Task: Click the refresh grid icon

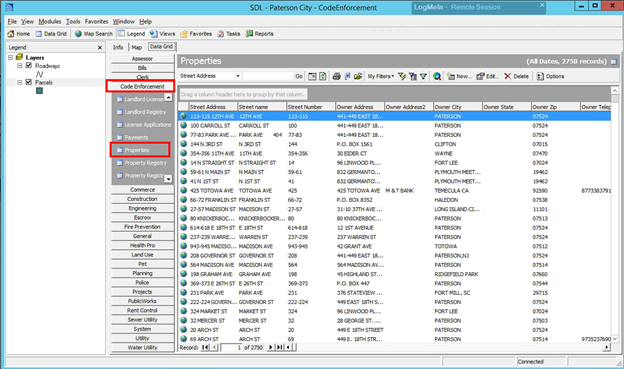Action: pos(323,76)
